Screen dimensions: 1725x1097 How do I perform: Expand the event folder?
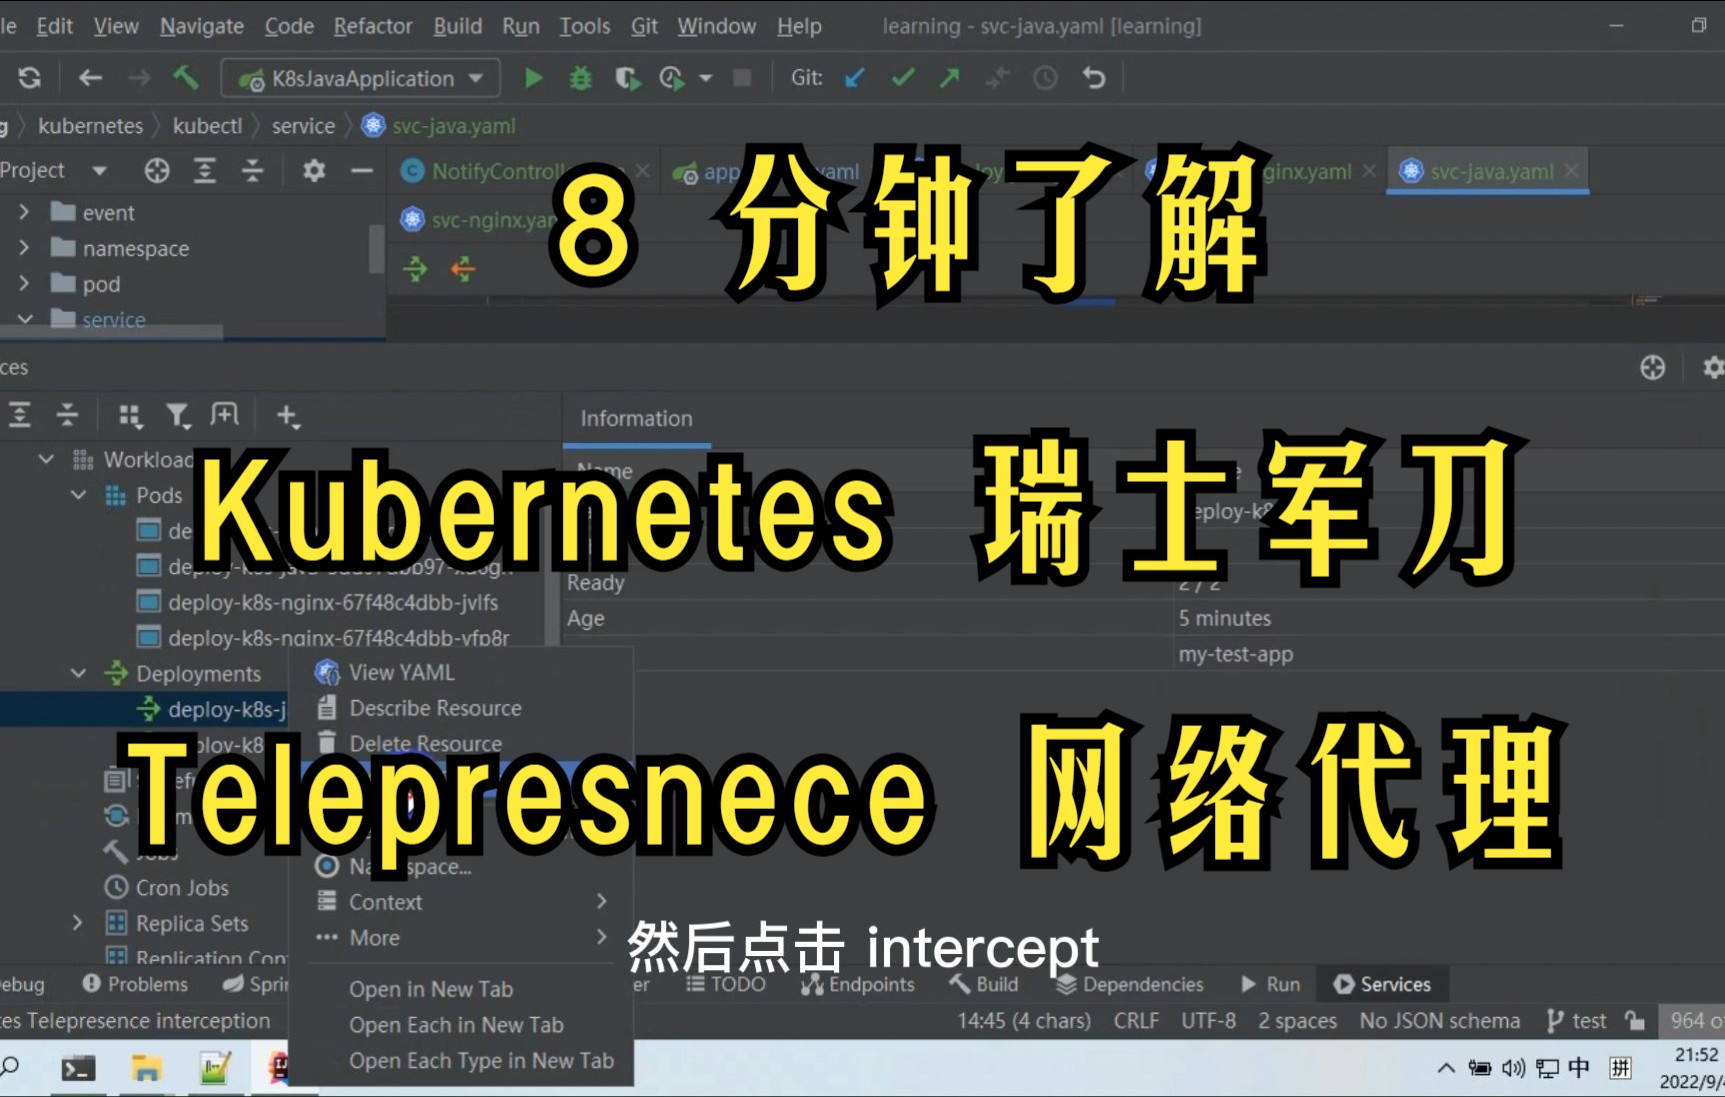pyautogui.click(x=25, y=212)
